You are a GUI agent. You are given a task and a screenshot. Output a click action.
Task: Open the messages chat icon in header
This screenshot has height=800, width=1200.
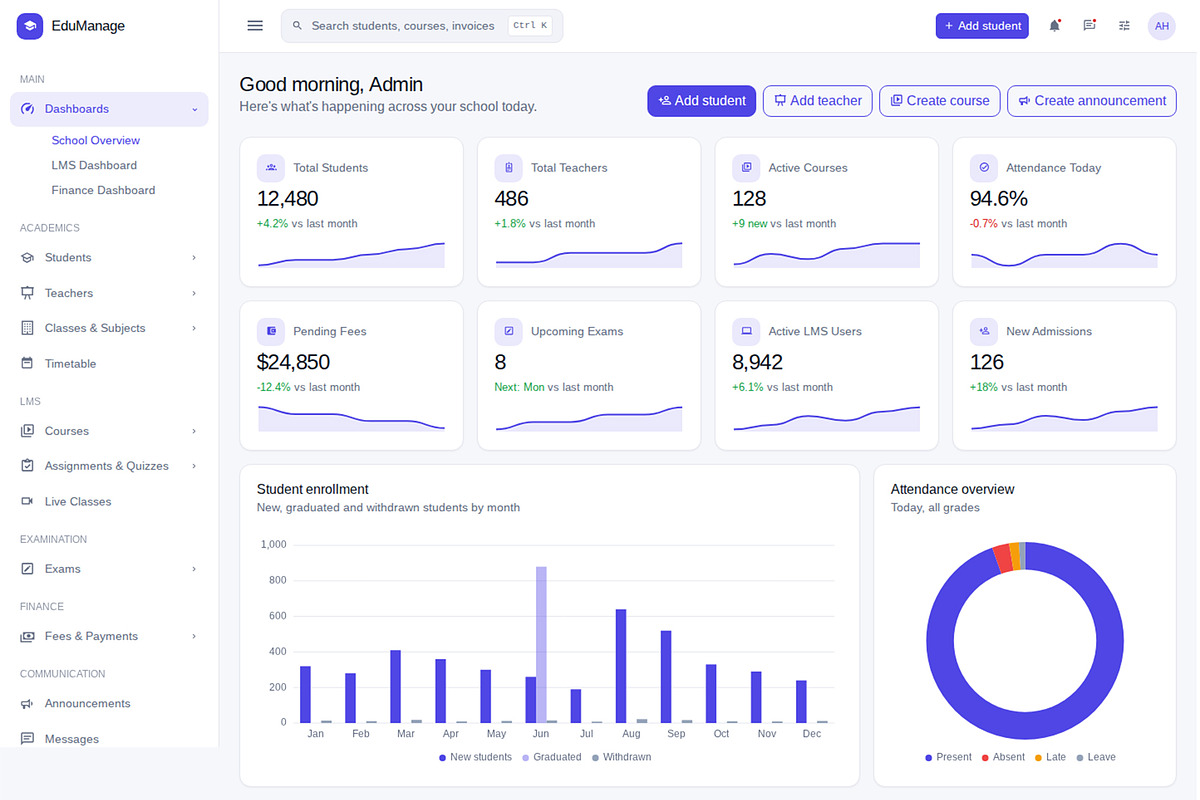(x=1089, y=26)
